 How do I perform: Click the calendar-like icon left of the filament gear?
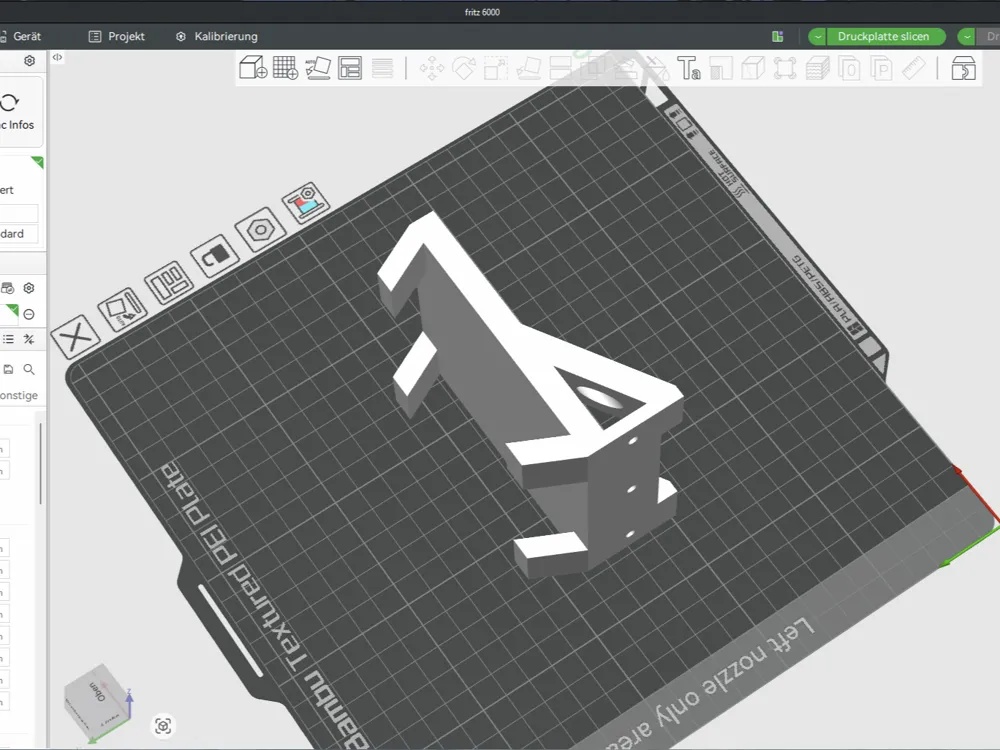(8, 288)
